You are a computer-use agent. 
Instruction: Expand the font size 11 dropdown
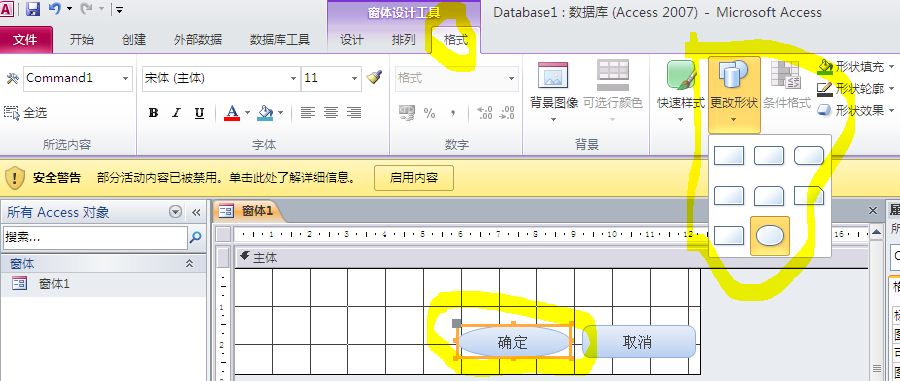coord(355,79)
